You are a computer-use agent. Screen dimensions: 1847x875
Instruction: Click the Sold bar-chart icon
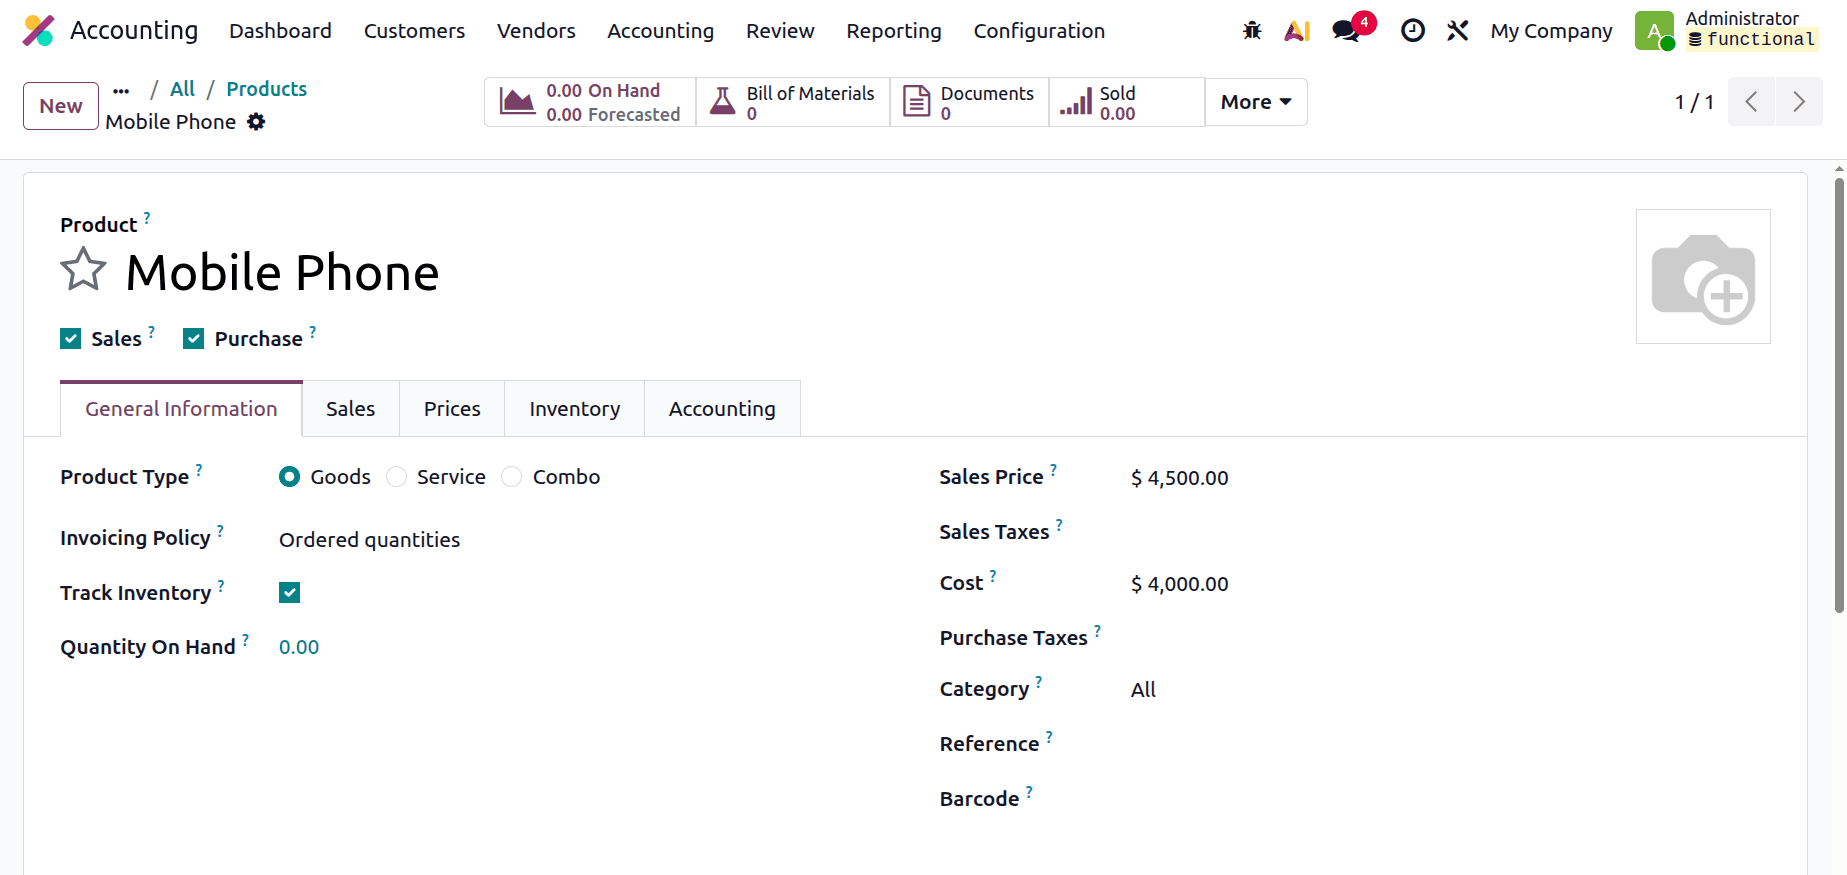1076,102
